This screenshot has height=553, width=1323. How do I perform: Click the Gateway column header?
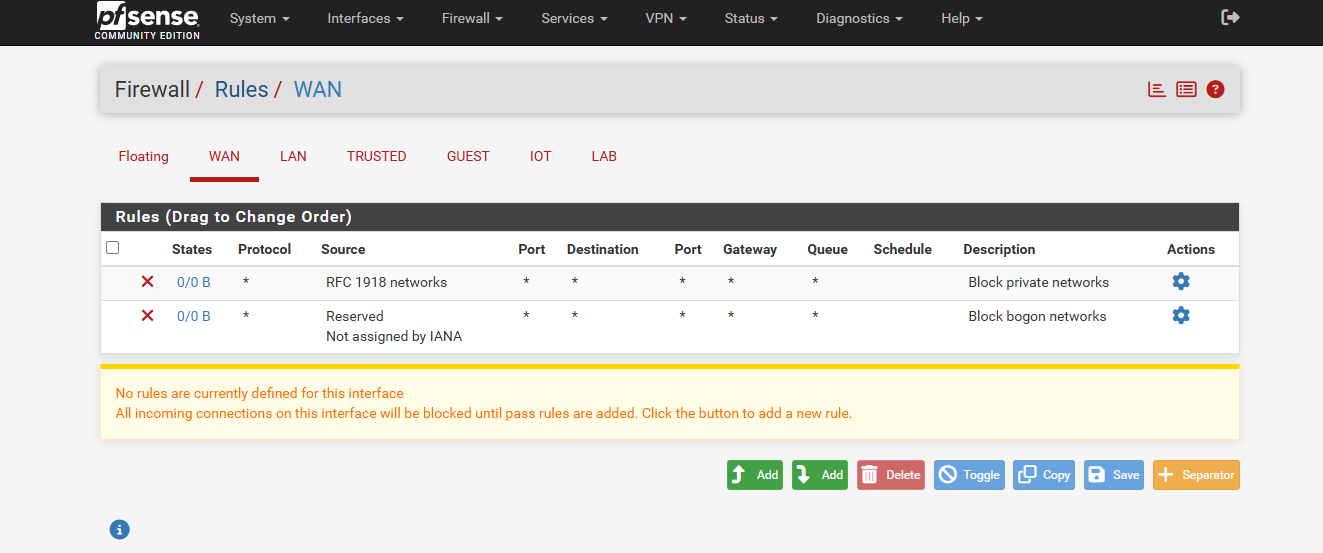pyautogui.click(x=750, y=249)
